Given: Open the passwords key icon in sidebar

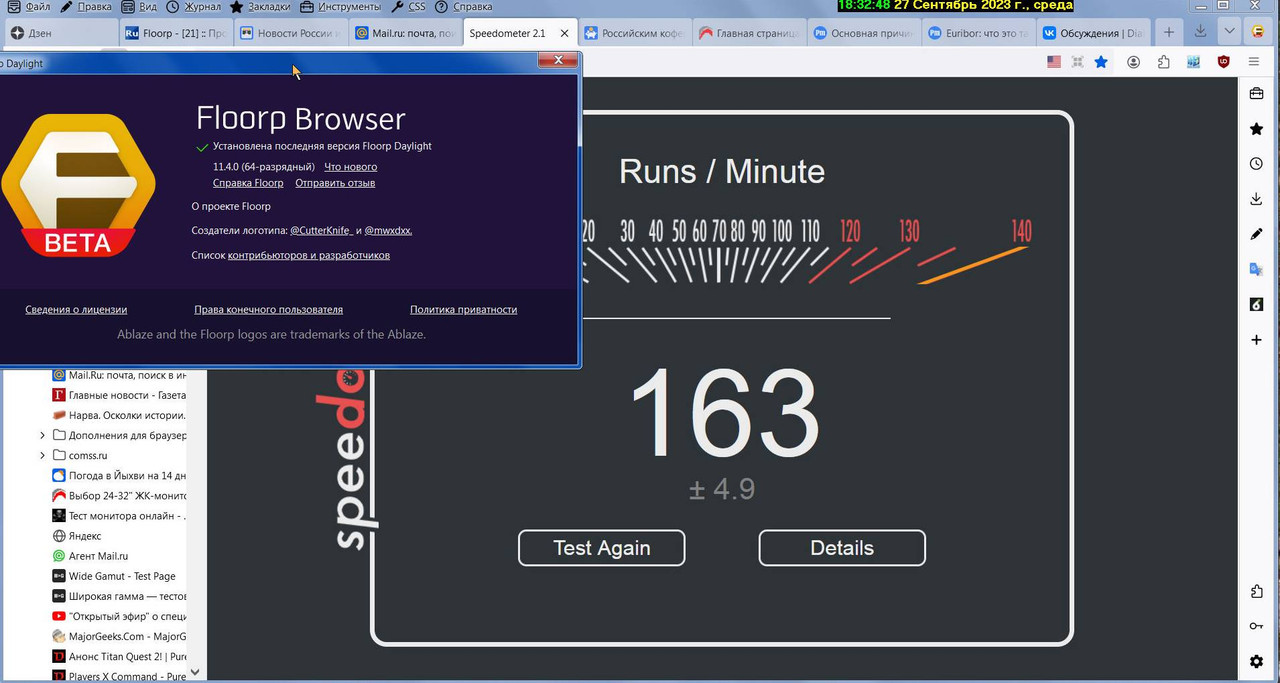Looking at the screenshot, I should tap(1256, 626).
